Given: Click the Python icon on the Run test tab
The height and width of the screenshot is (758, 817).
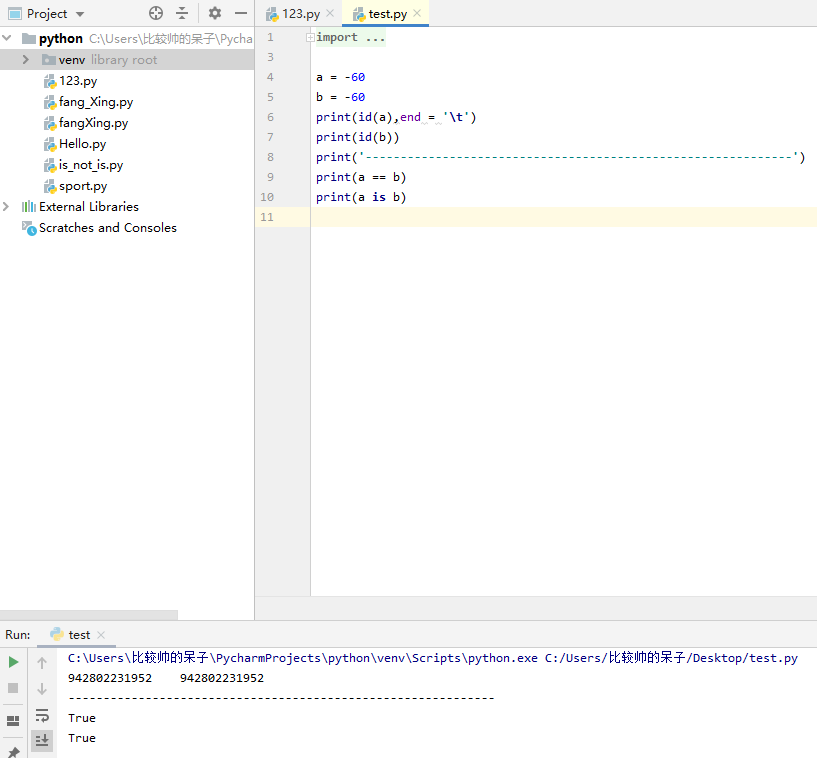Looking at the screenshot, I should [57, 634].
